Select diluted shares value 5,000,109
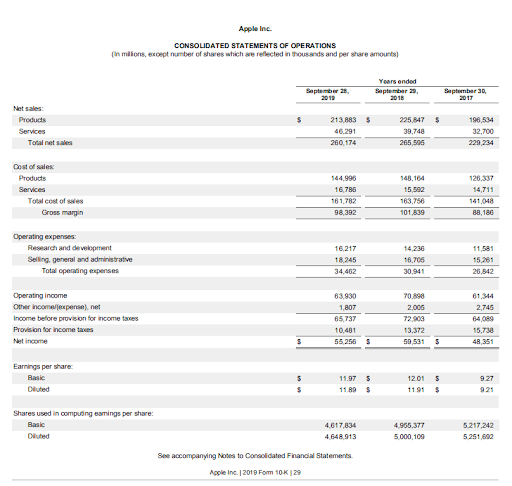This screenshot has width=512, height=486. coord(409,437)
